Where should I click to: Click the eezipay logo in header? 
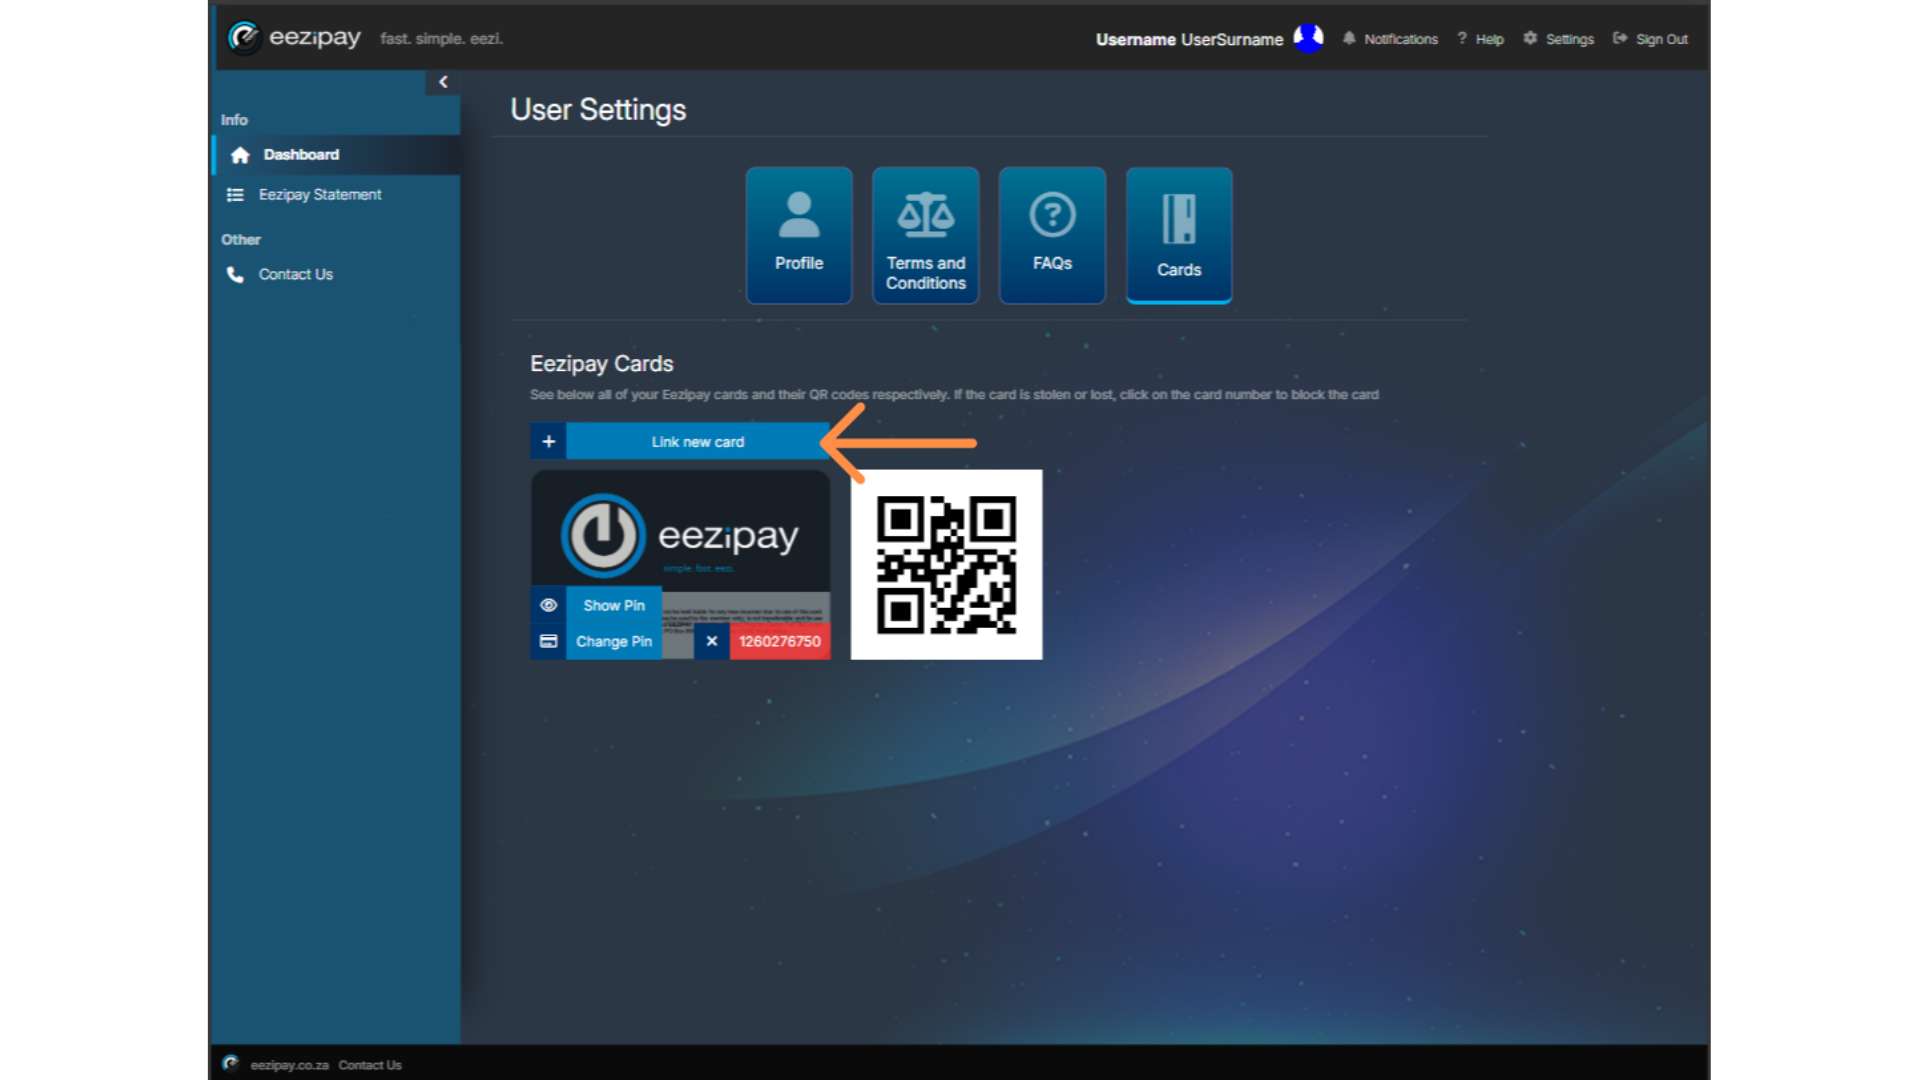click(294, 38)
